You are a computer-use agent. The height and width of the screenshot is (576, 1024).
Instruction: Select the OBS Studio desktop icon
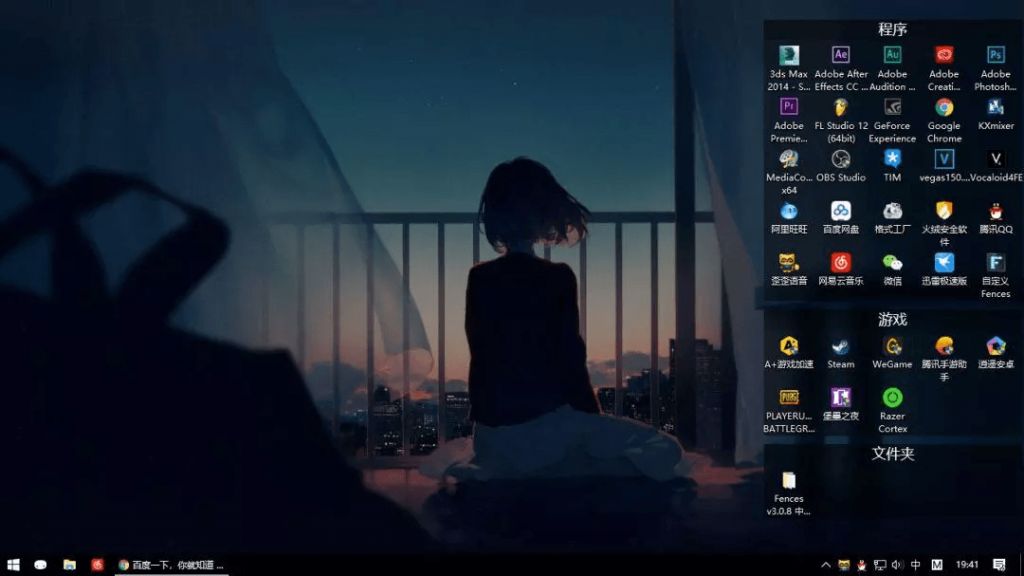841,160
